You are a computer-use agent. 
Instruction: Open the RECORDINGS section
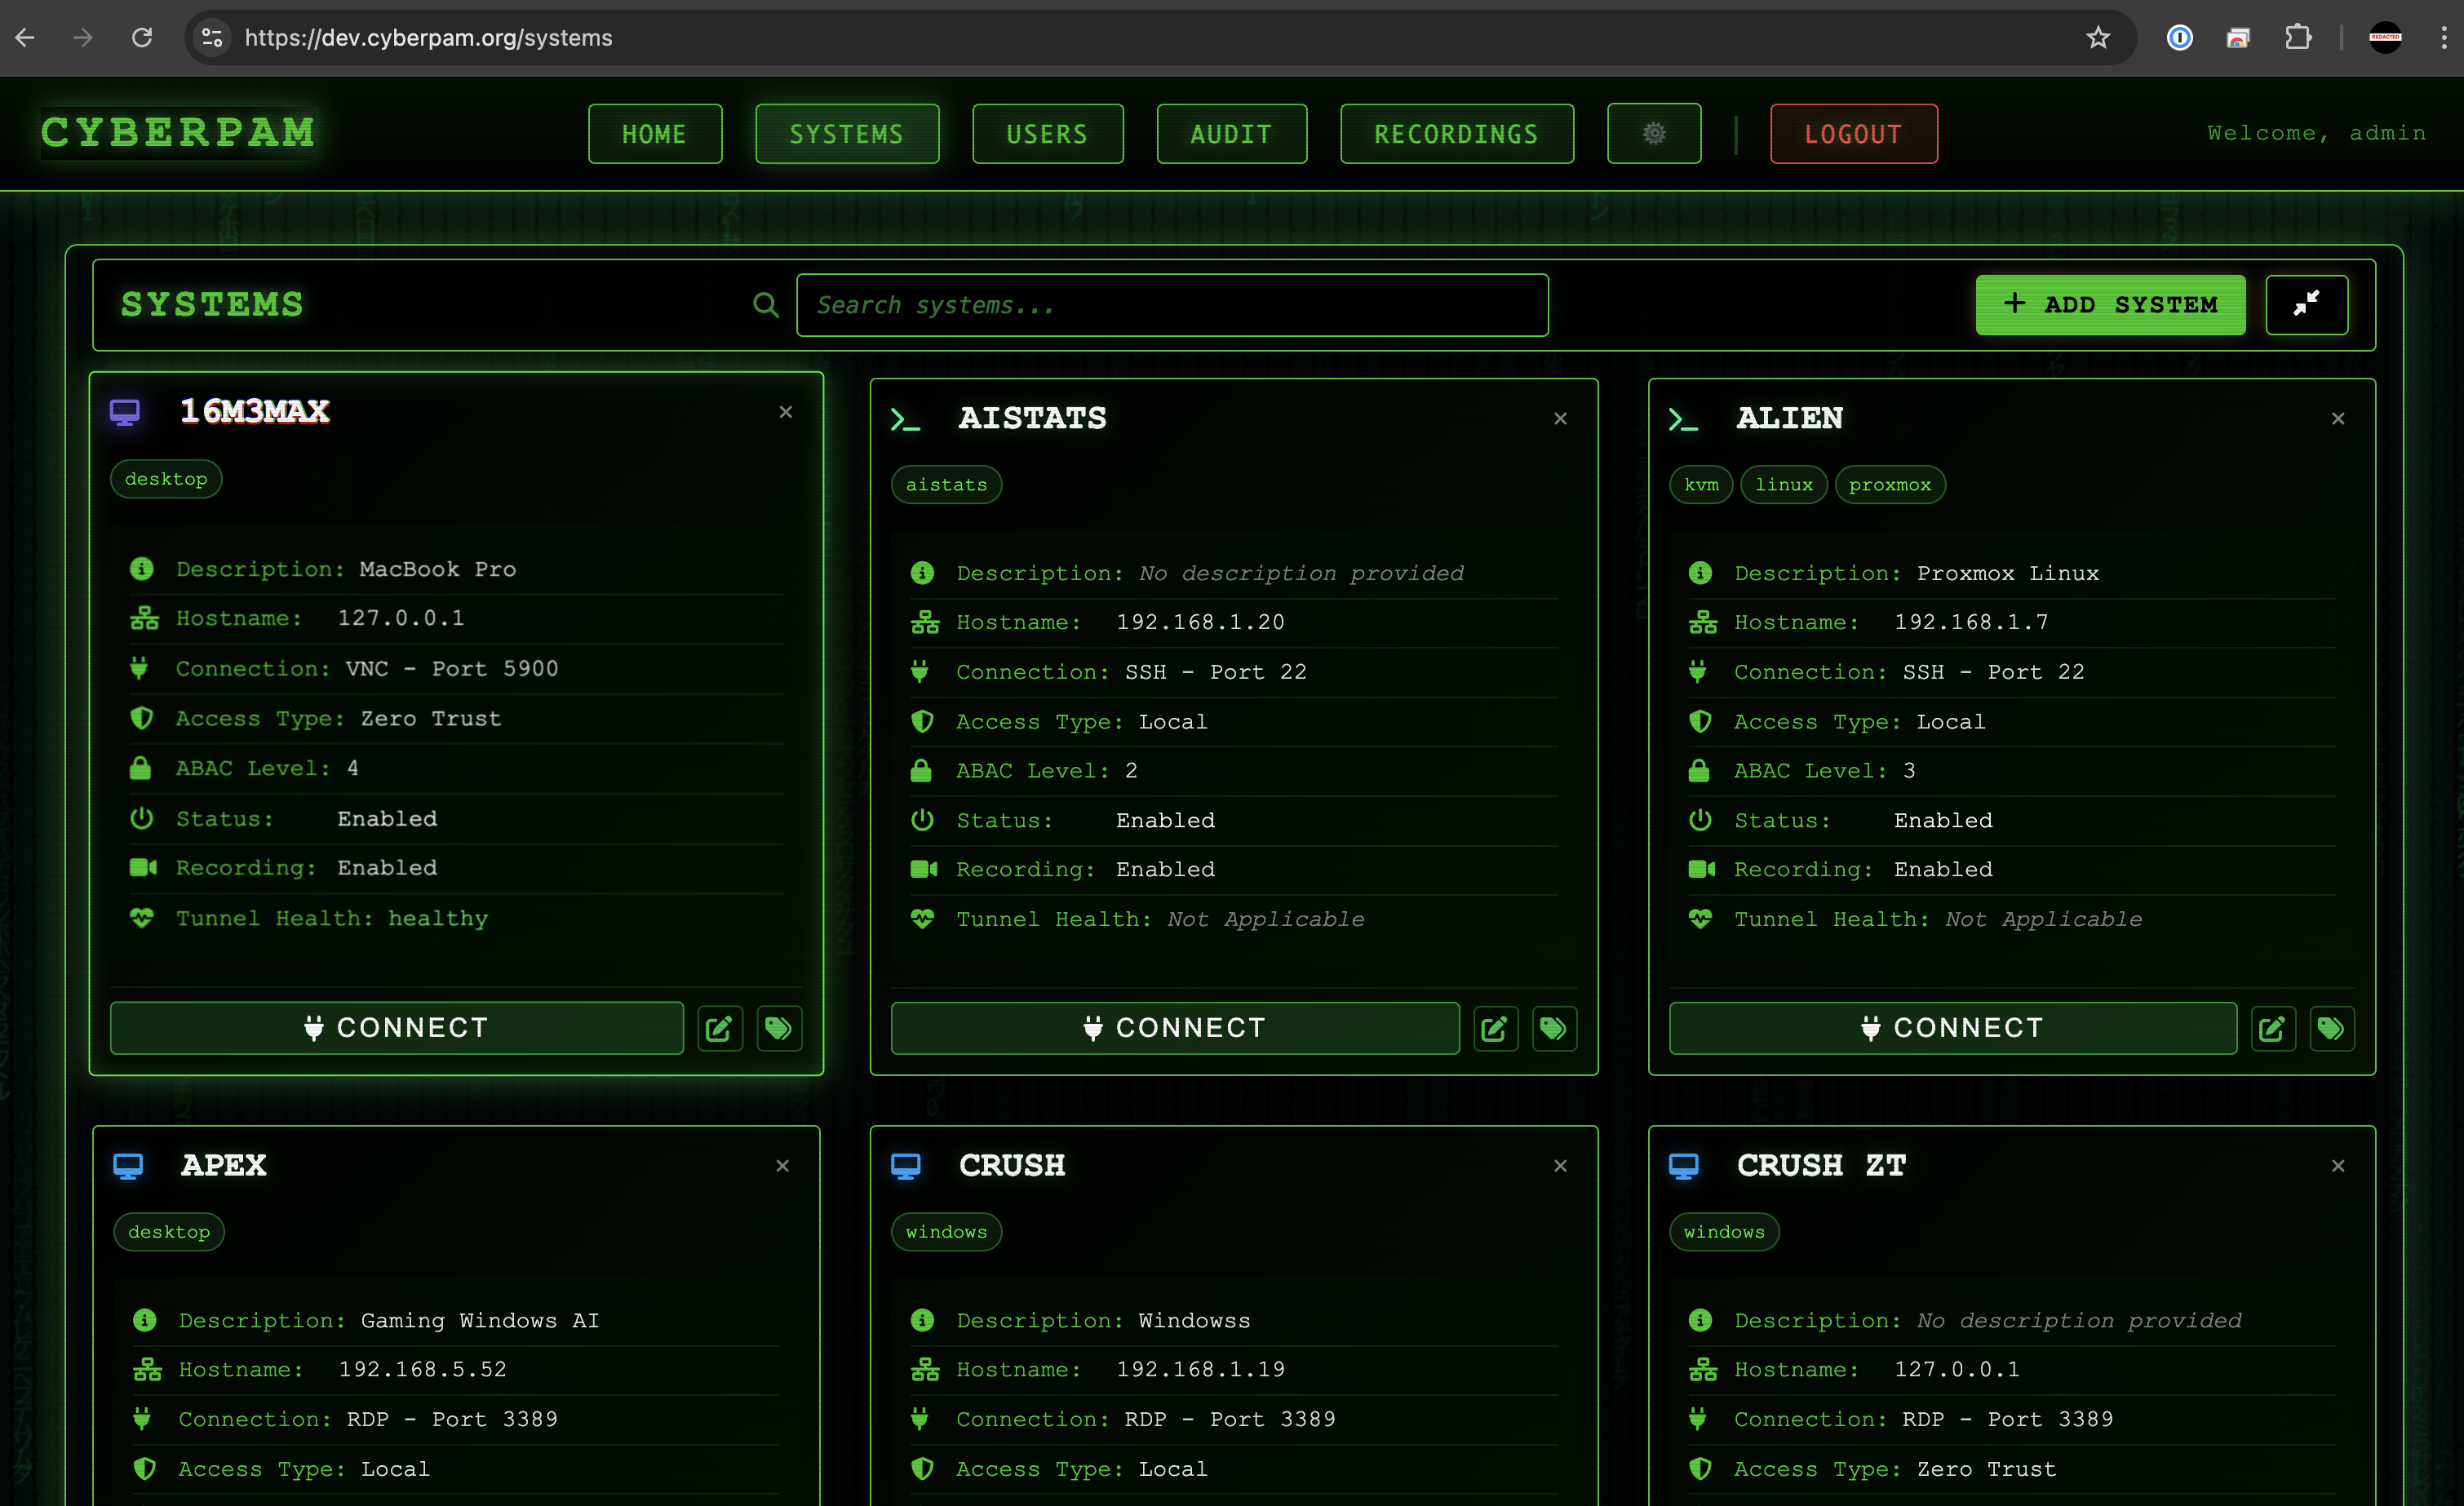click(1456, 133)
